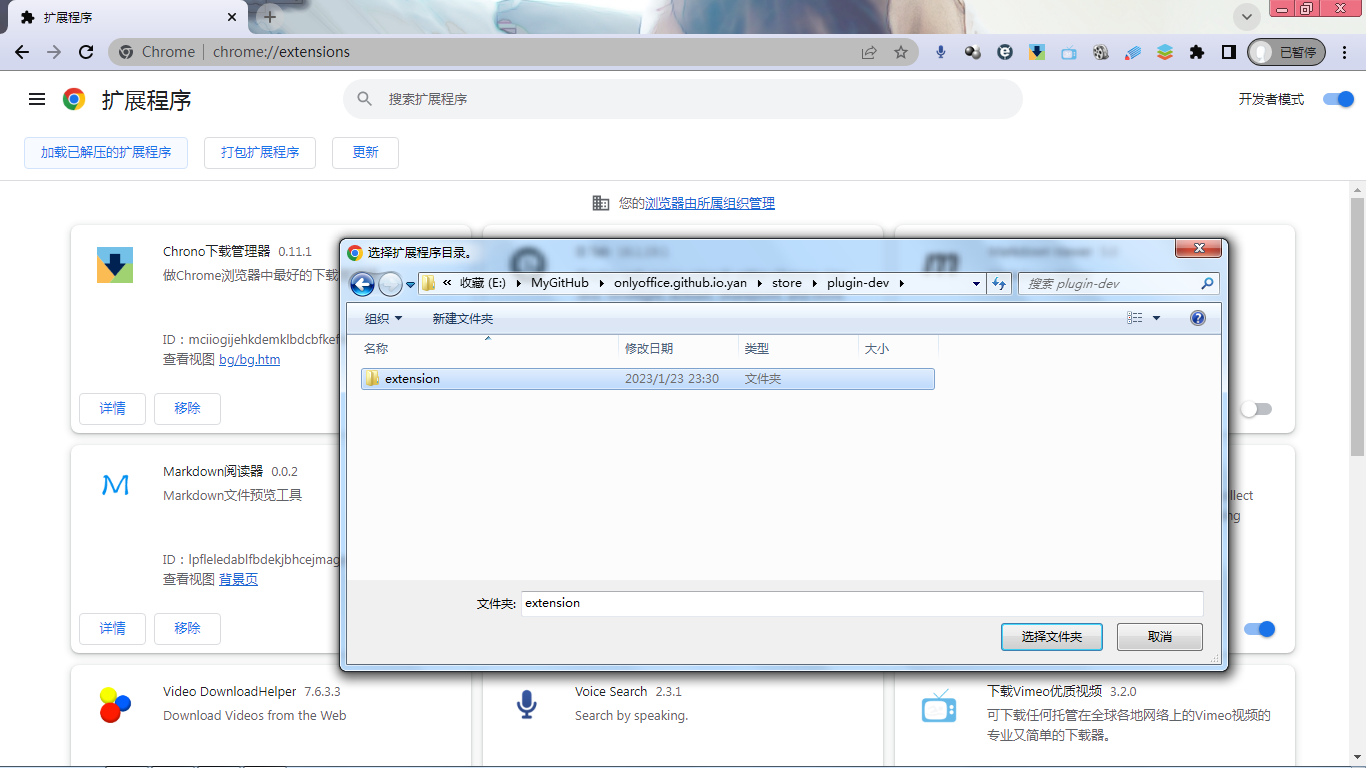Viewport: 1366px width, 768px height.
Task: Click the dialog's back navigation arrow
Action: point(362,284)
